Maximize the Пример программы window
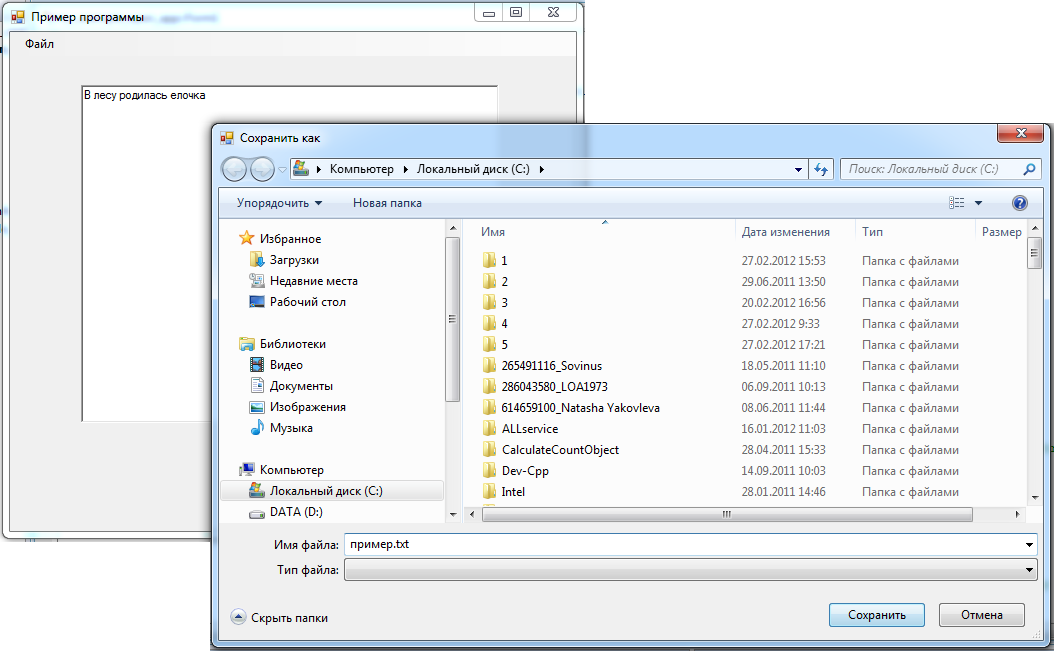Image resolution: width=1054 pixels, height=651 pixels. coord(516,12)
